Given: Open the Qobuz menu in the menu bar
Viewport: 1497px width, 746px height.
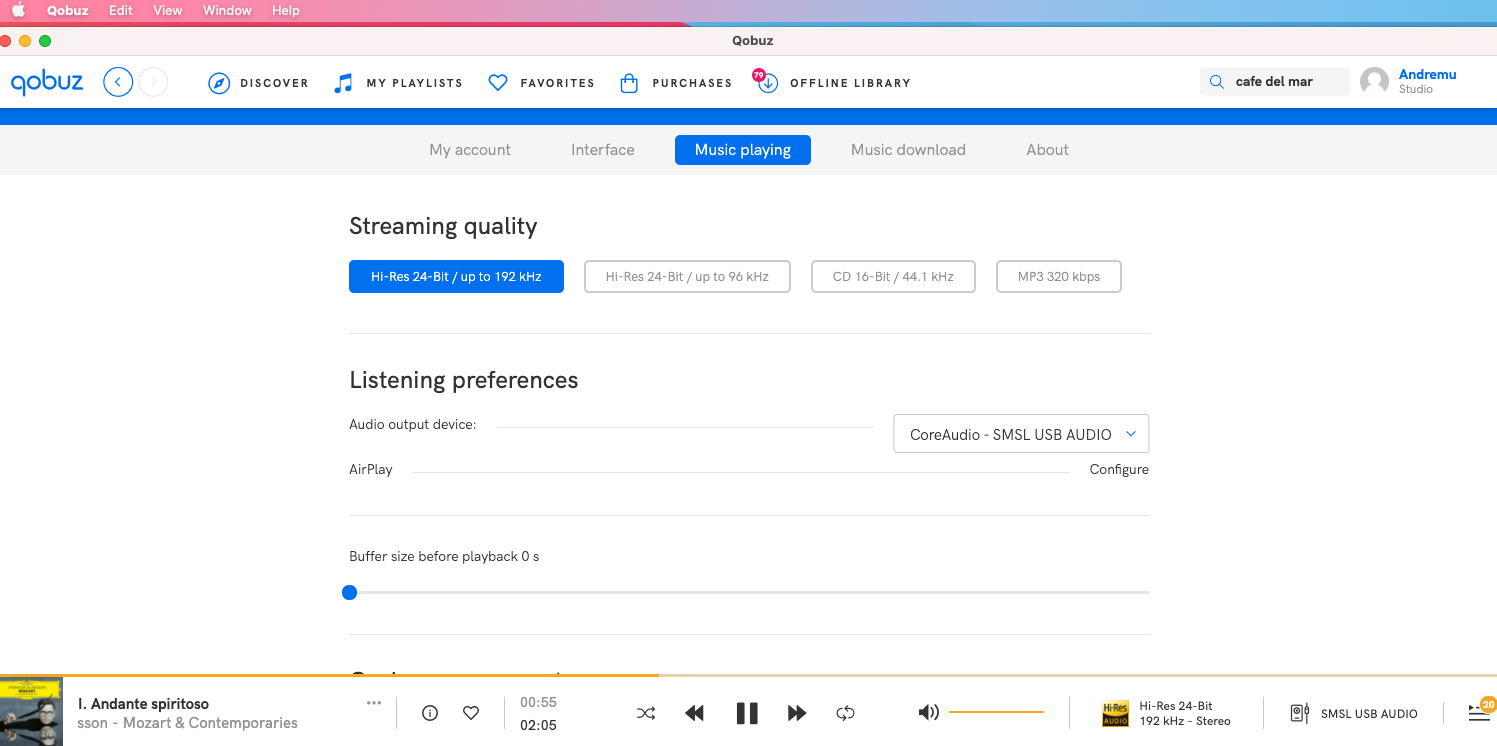Looking at the screenshot, I should (67, 11).
